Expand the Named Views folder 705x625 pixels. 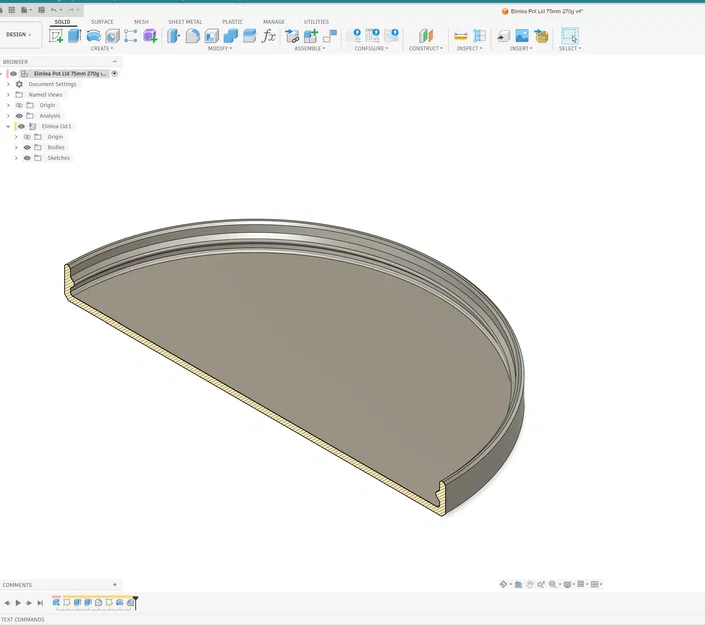[8, 95]
